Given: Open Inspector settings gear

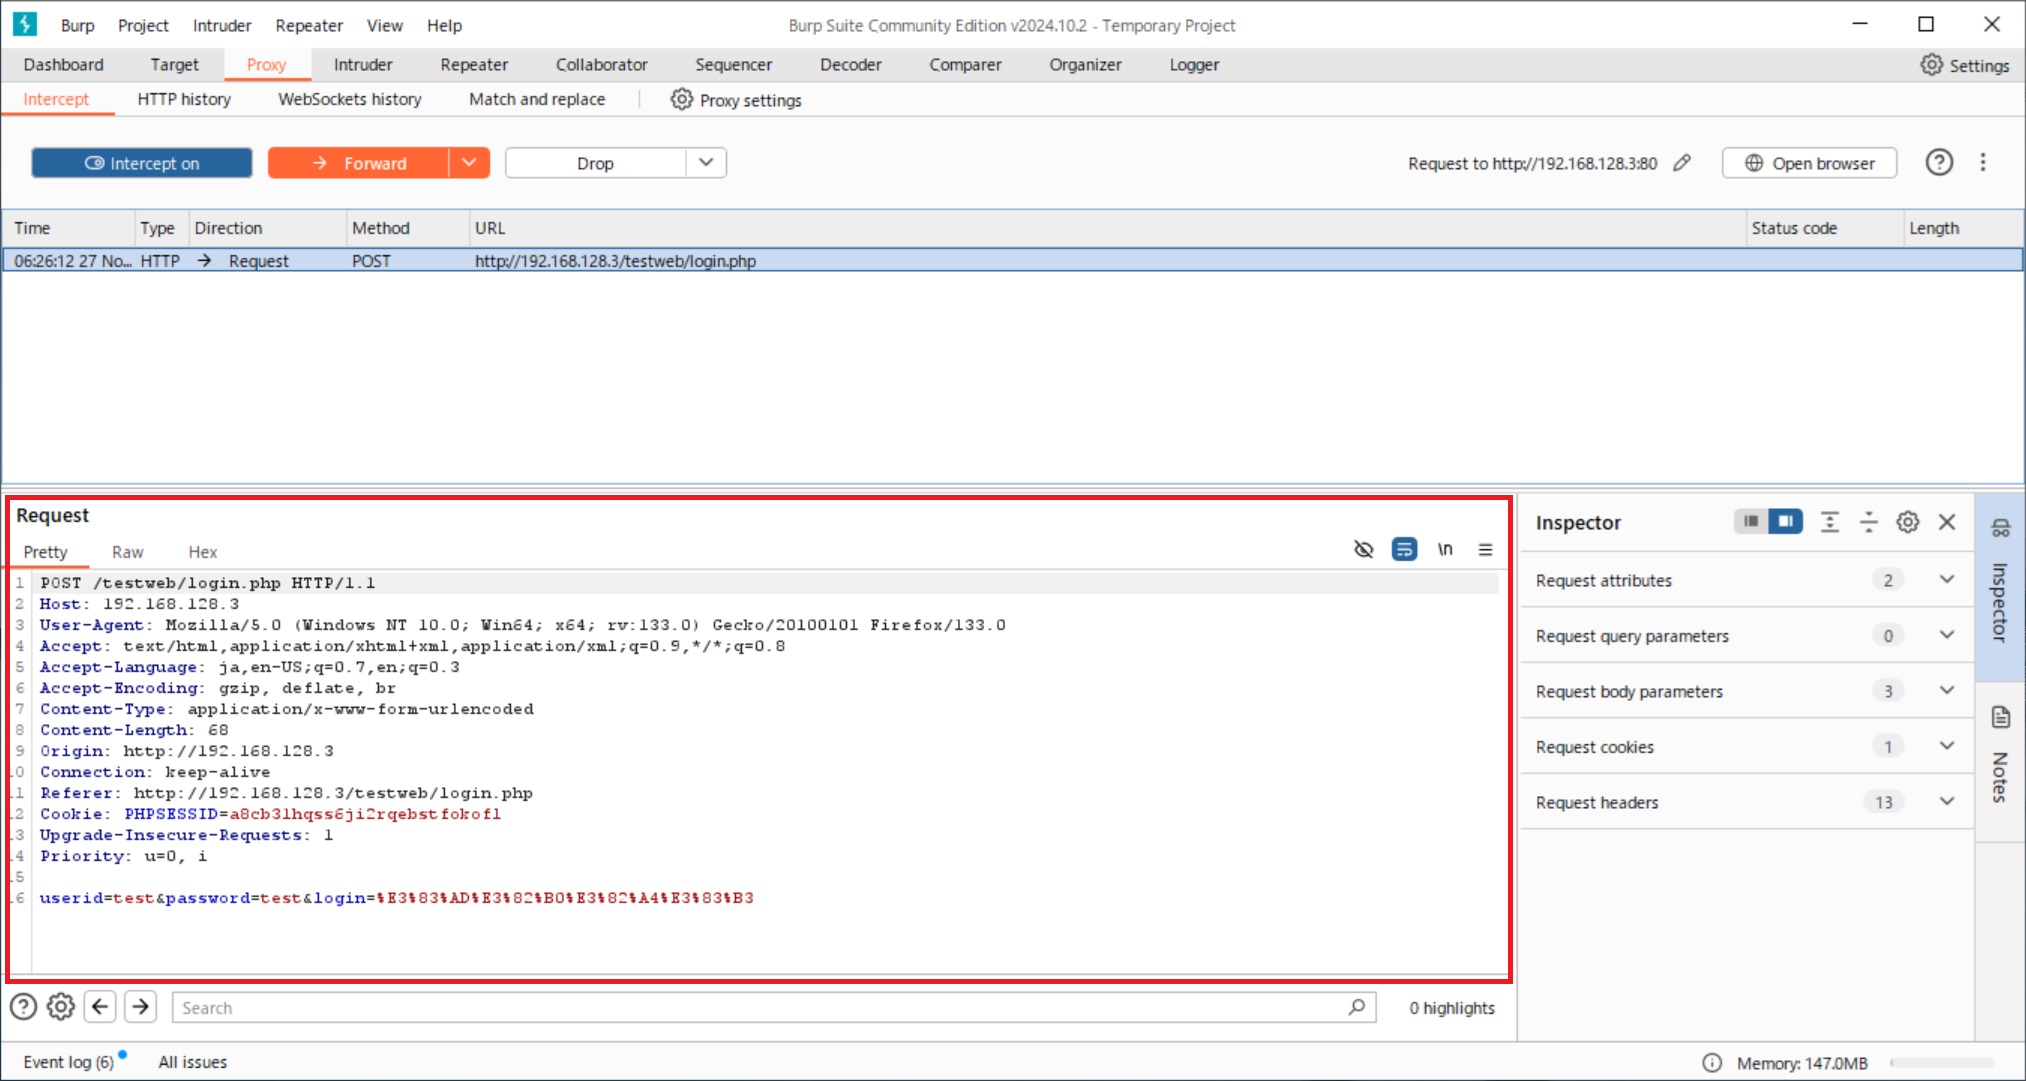Looking at the screenshot, I should pyautogui.click(x=1908, y=521).
